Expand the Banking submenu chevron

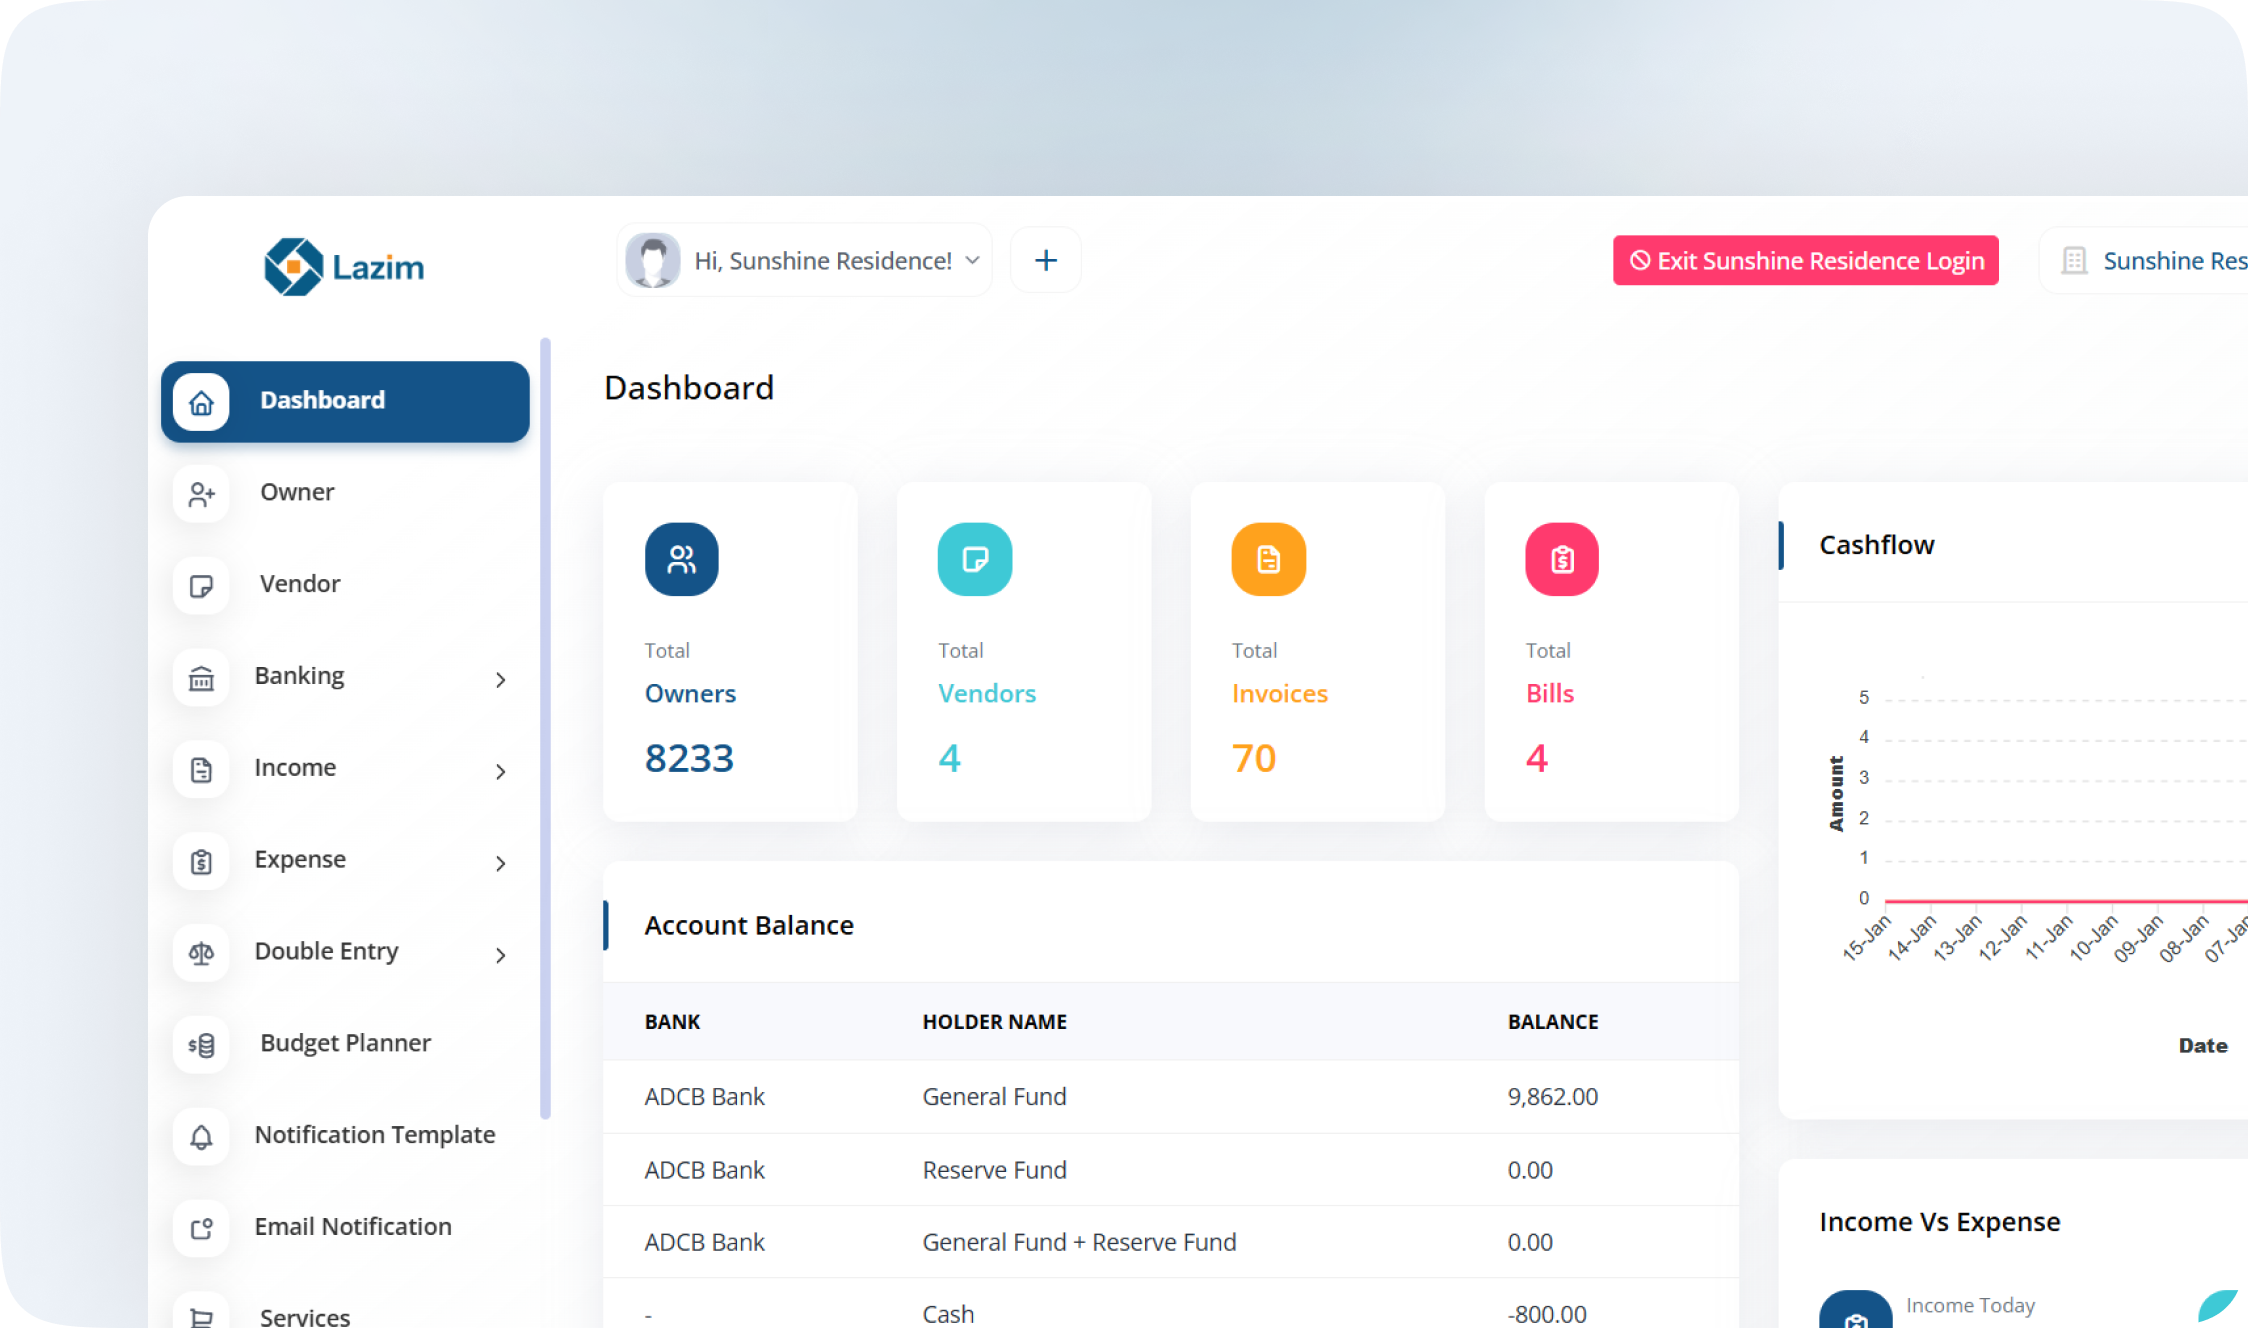click(x=501, y=680)
